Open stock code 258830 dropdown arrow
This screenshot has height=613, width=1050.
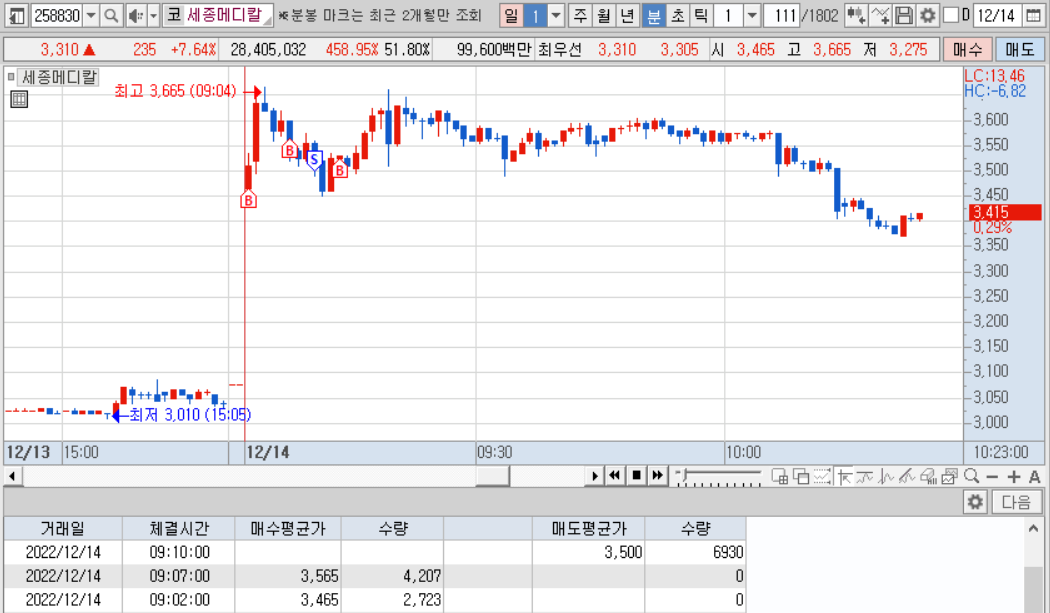point(91,15)
